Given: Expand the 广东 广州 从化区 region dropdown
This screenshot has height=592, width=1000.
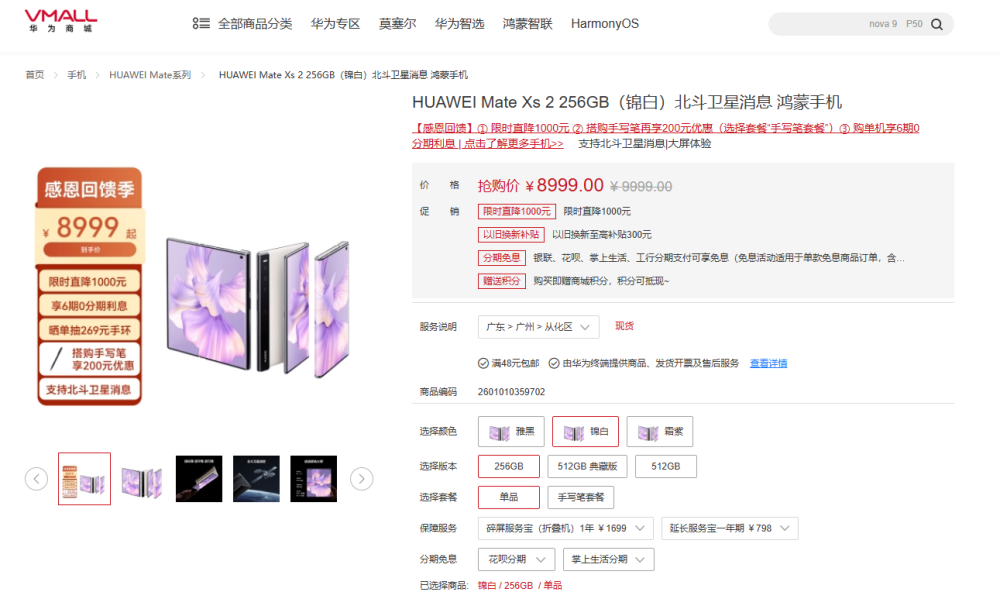Looking at the screenshot, I should [x=538, y=327].
